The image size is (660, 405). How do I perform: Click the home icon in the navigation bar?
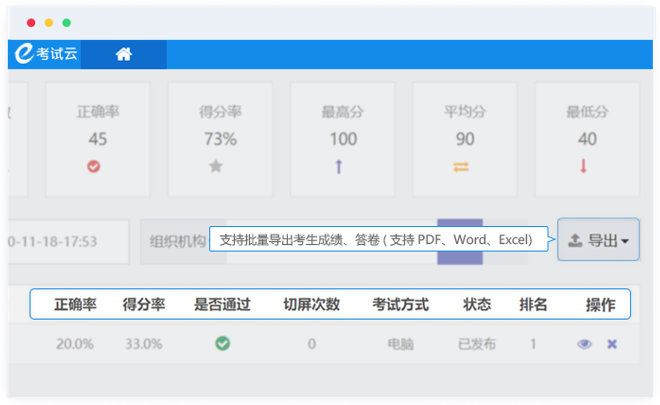[x=123, y=55]
